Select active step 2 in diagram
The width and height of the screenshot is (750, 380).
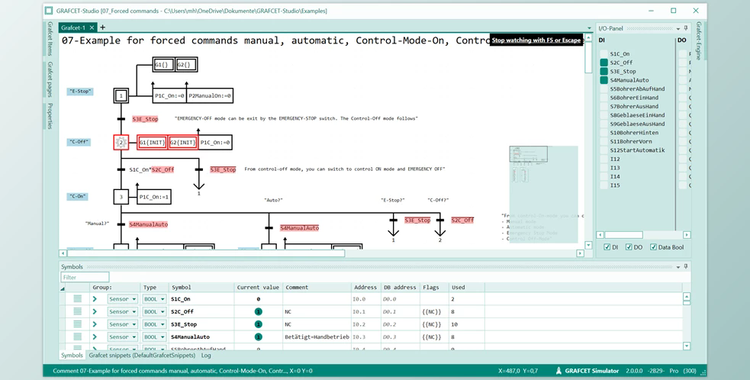tap(121, 142)
